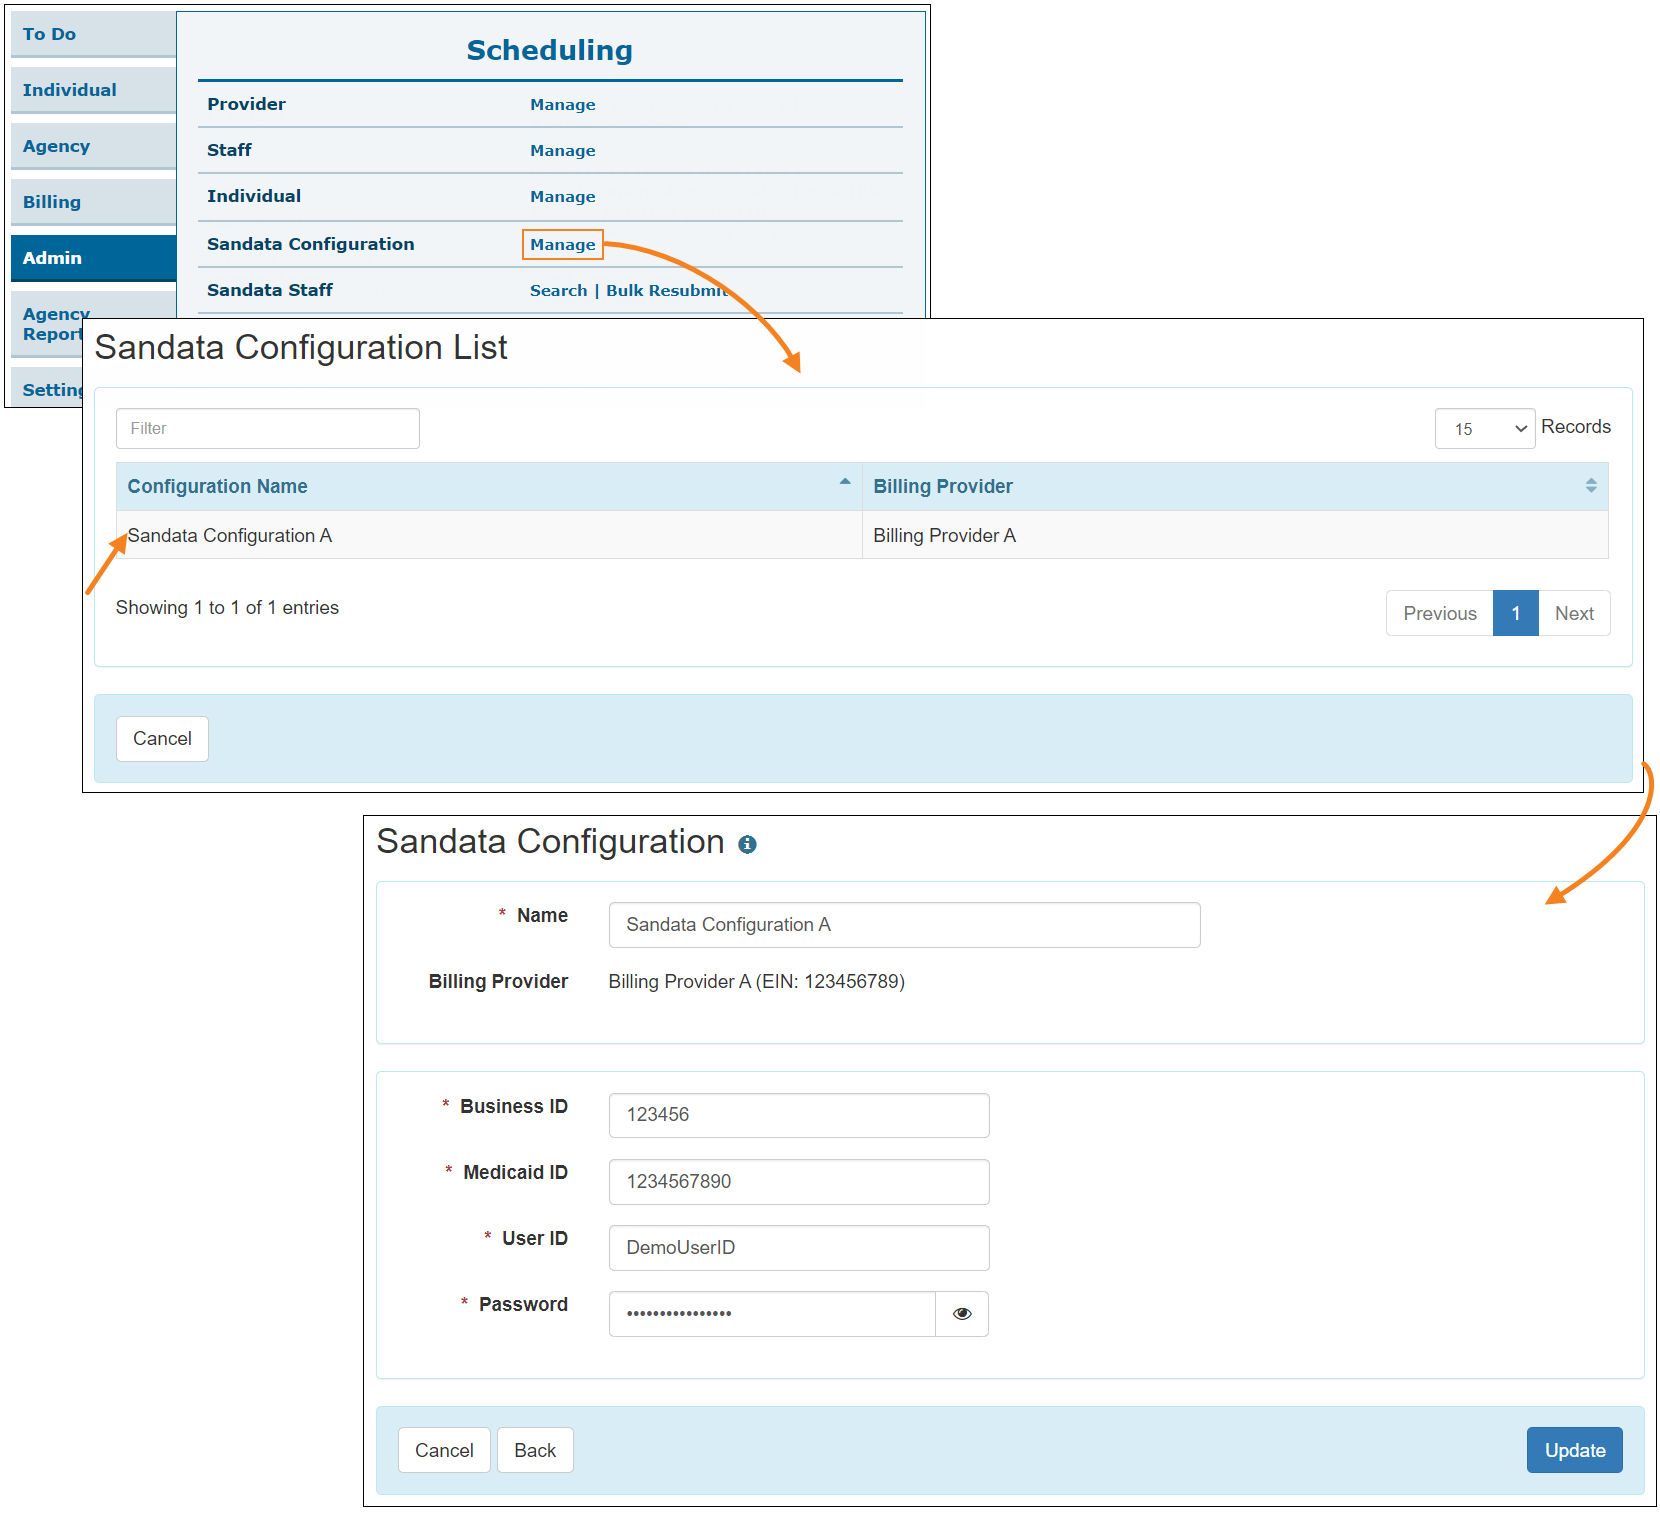The width and height of the screenshot is (1660, 1514).
Task: Toggle password visibility eye icon
Action: [x=962, y=1314]
